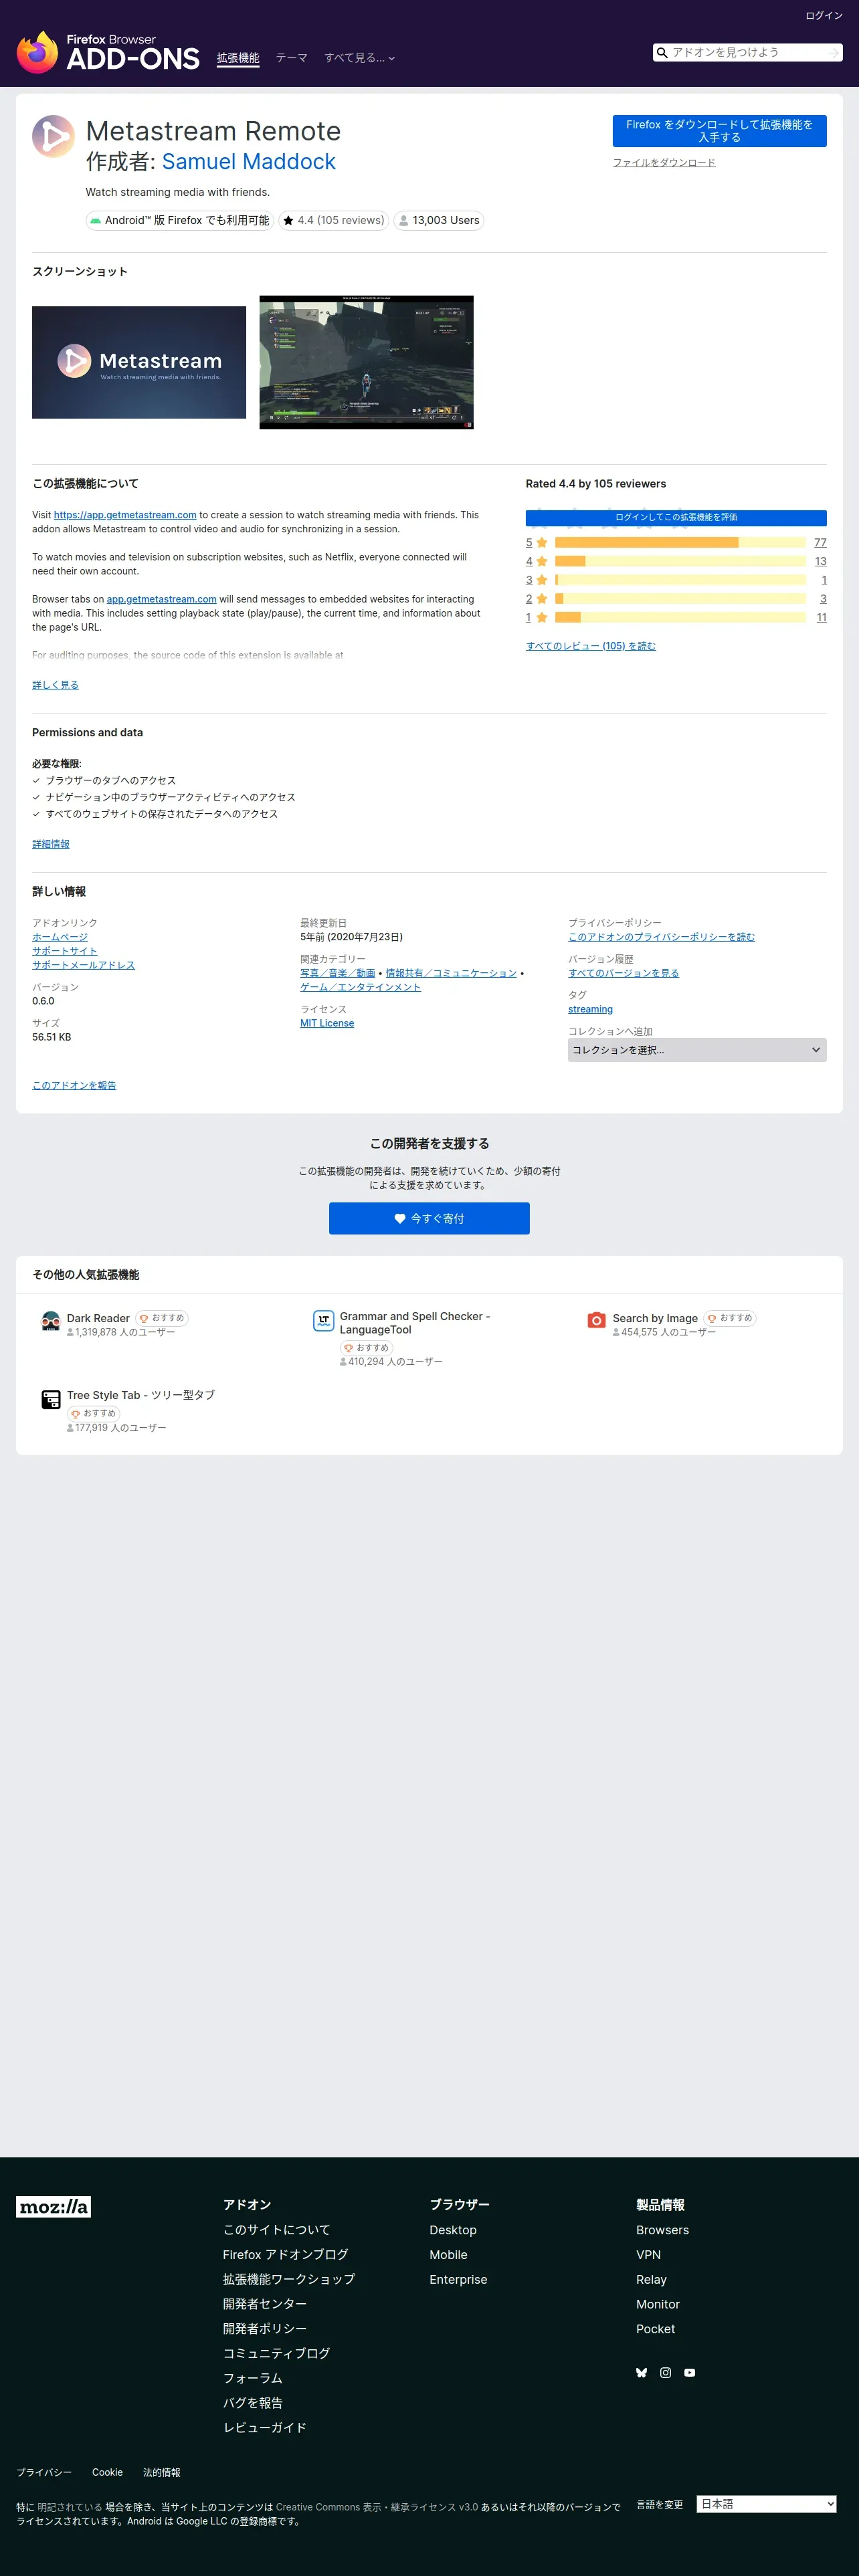Open Creative Commons license link
The width and height of the screenshot is (859, 2576).
(377, 2507)
